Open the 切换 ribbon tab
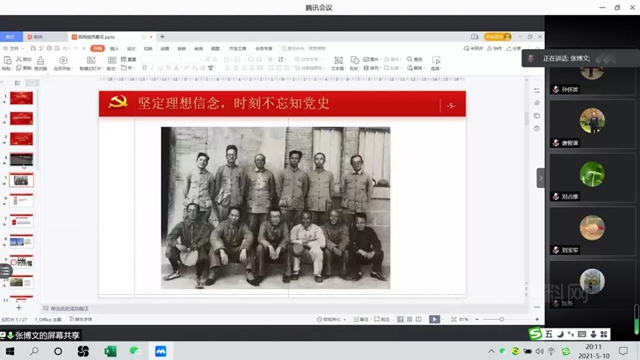The width and height of the screenshot is (640, 360). point(148,49)
